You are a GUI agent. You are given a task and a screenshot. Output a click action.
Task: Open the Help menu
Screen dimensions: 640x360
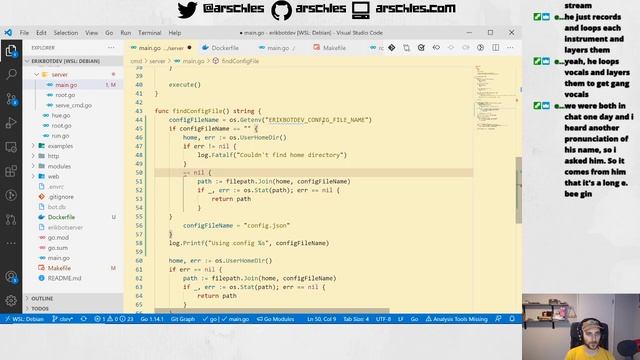pyautogui.click(x=175, y=33)
